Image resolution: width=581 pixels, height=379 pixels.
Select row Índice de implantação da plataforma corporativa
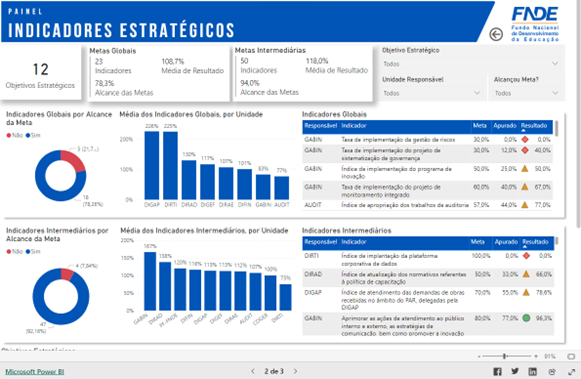click(x=428, y=259)
